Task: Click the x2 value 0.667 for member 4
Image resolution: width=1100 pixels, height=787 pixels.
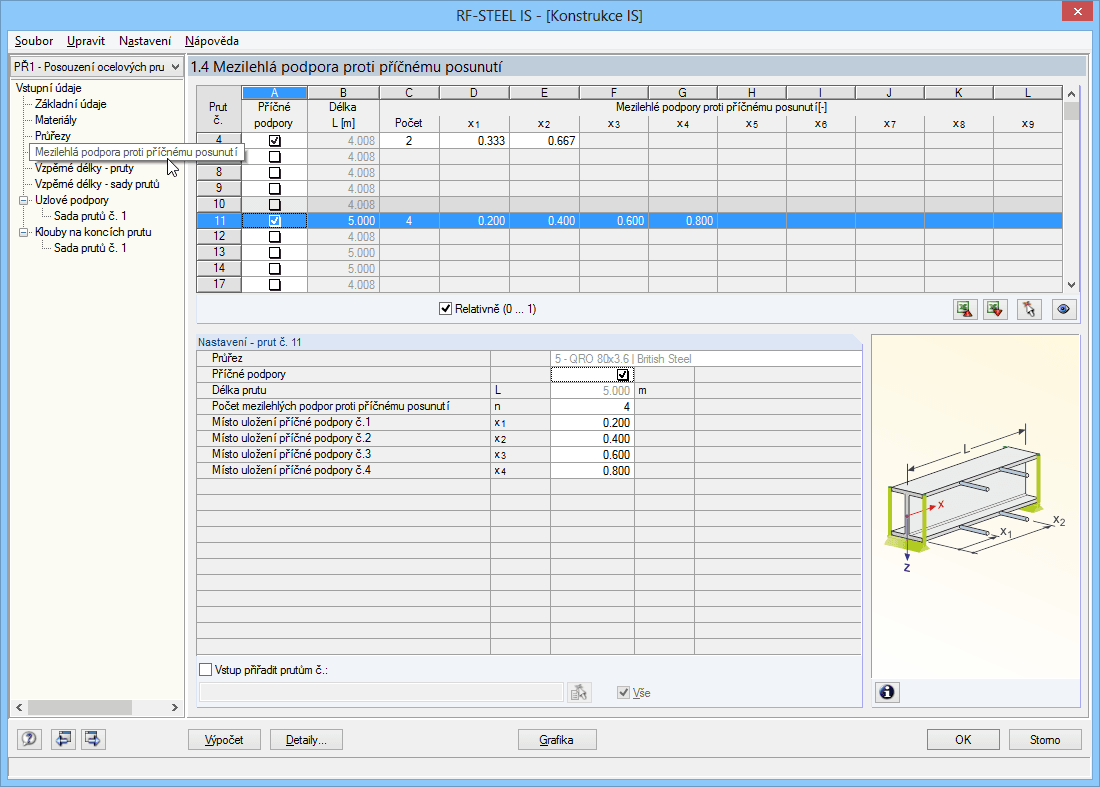Action: tap(544, 141)
